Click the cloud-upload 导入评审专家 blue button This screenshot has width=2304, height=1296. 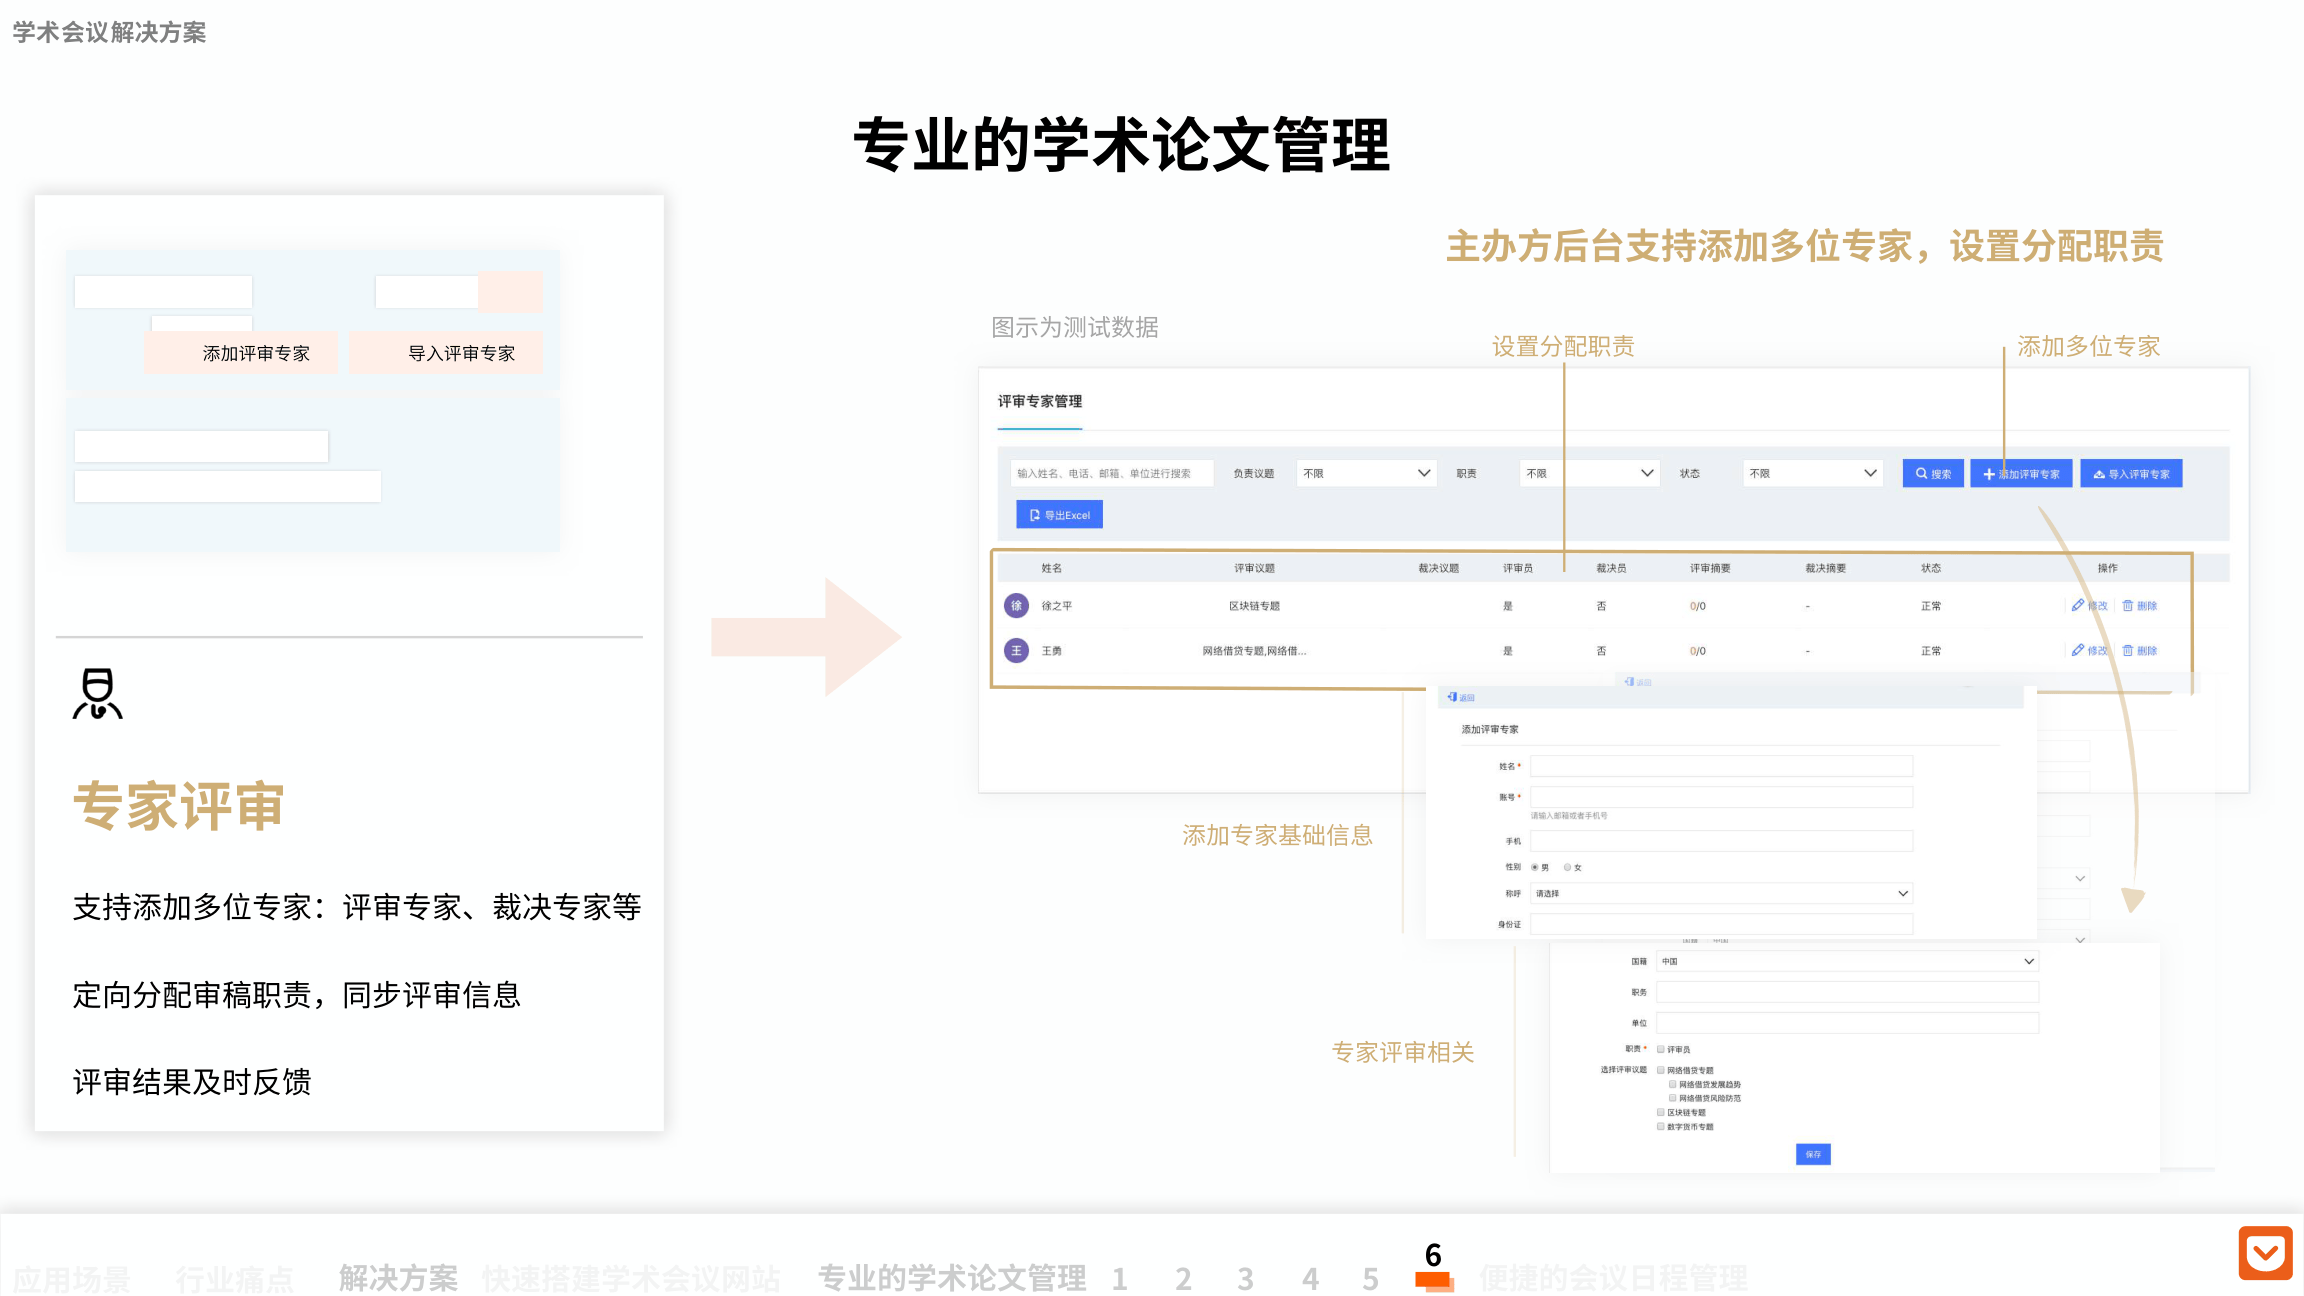coord(2131,474)
